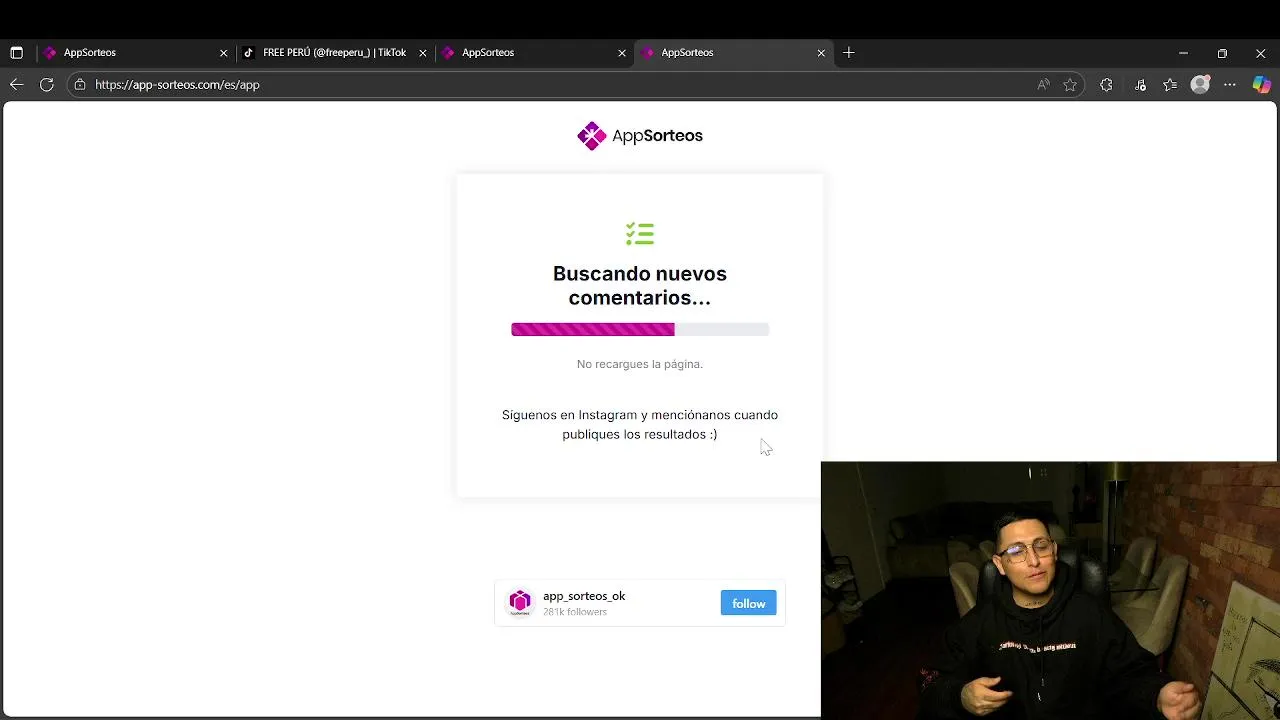Switch to the FREE PERÚ TikTok tab
The image size is (1280, 720).
[x=335, y=53]
